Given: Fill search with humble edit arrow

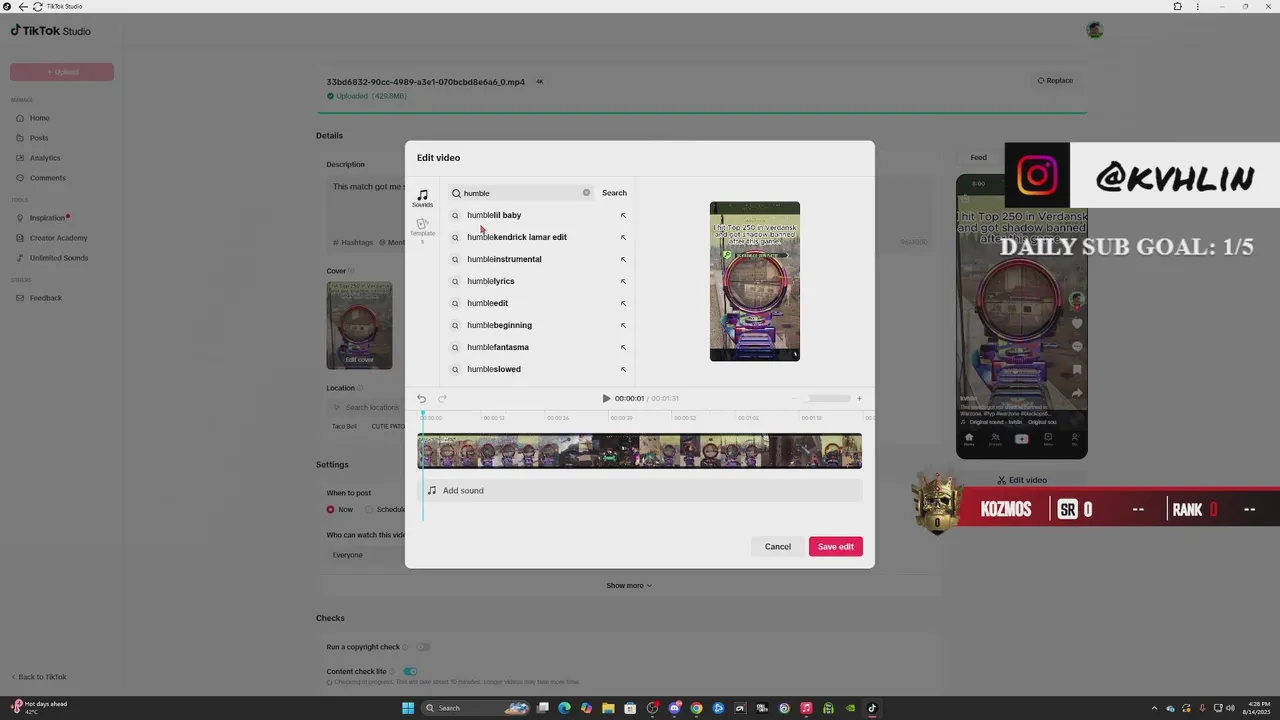Looking at the screenshot, I should (623, 303).
